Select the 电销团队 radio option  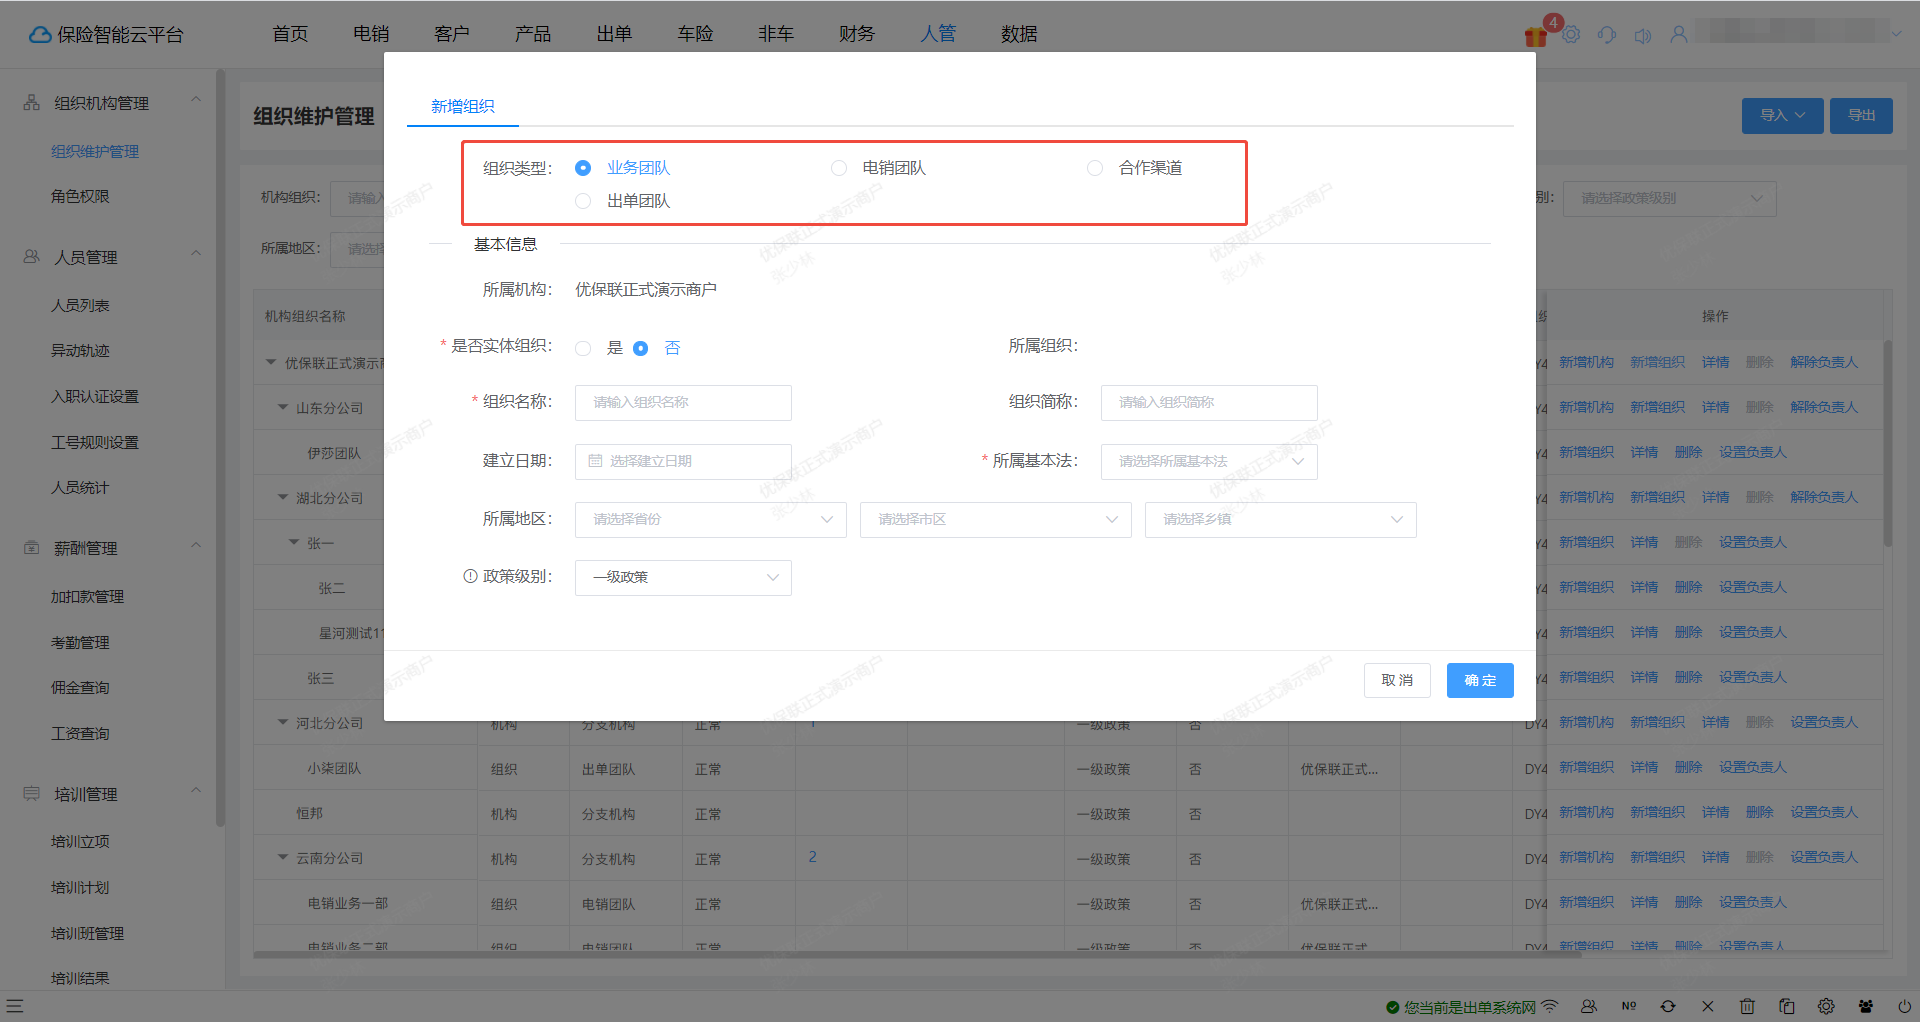point(839,168)
